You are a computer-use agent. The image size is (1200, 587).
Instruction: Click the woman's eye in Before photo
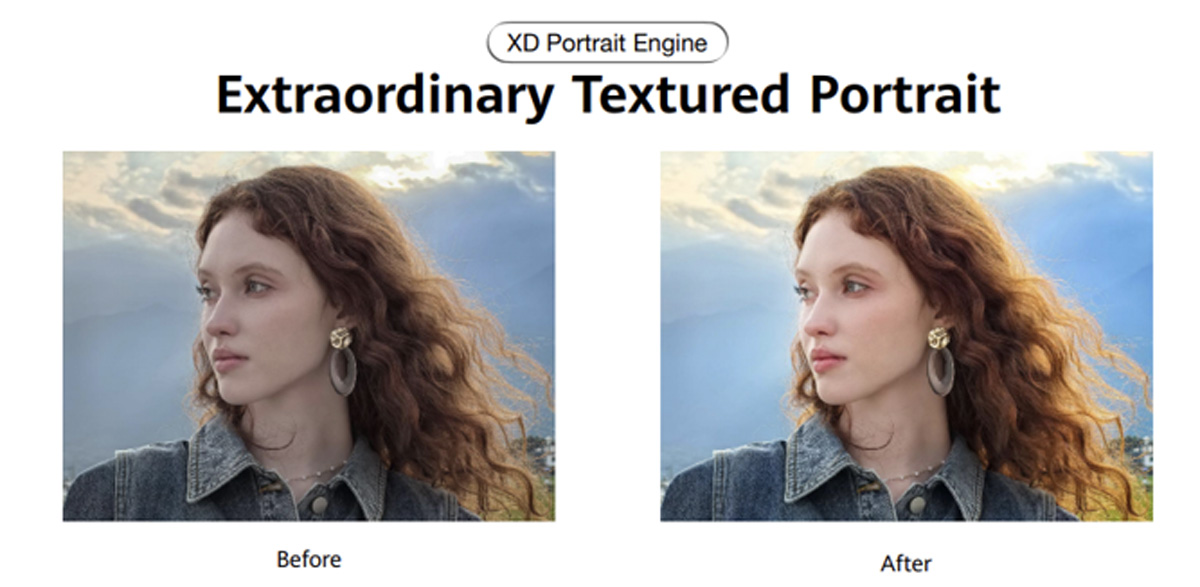tap(257, 287)
